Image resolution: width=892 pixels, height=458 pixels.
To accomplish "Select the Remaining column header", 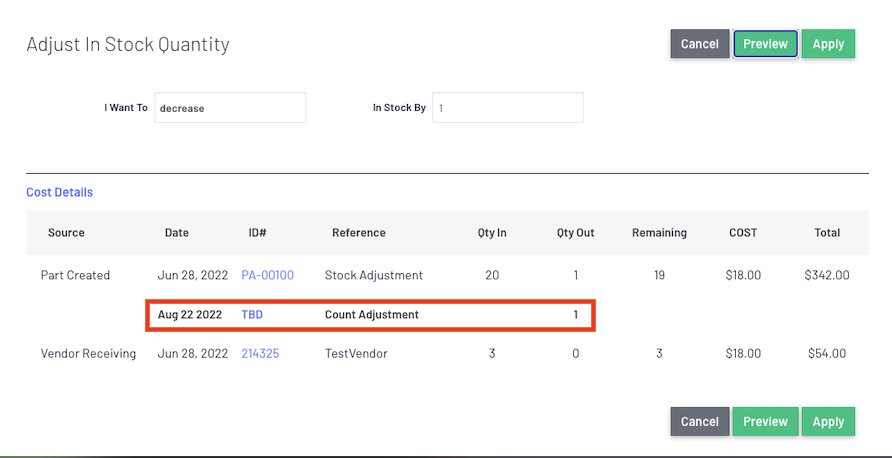I will (659, 232).
